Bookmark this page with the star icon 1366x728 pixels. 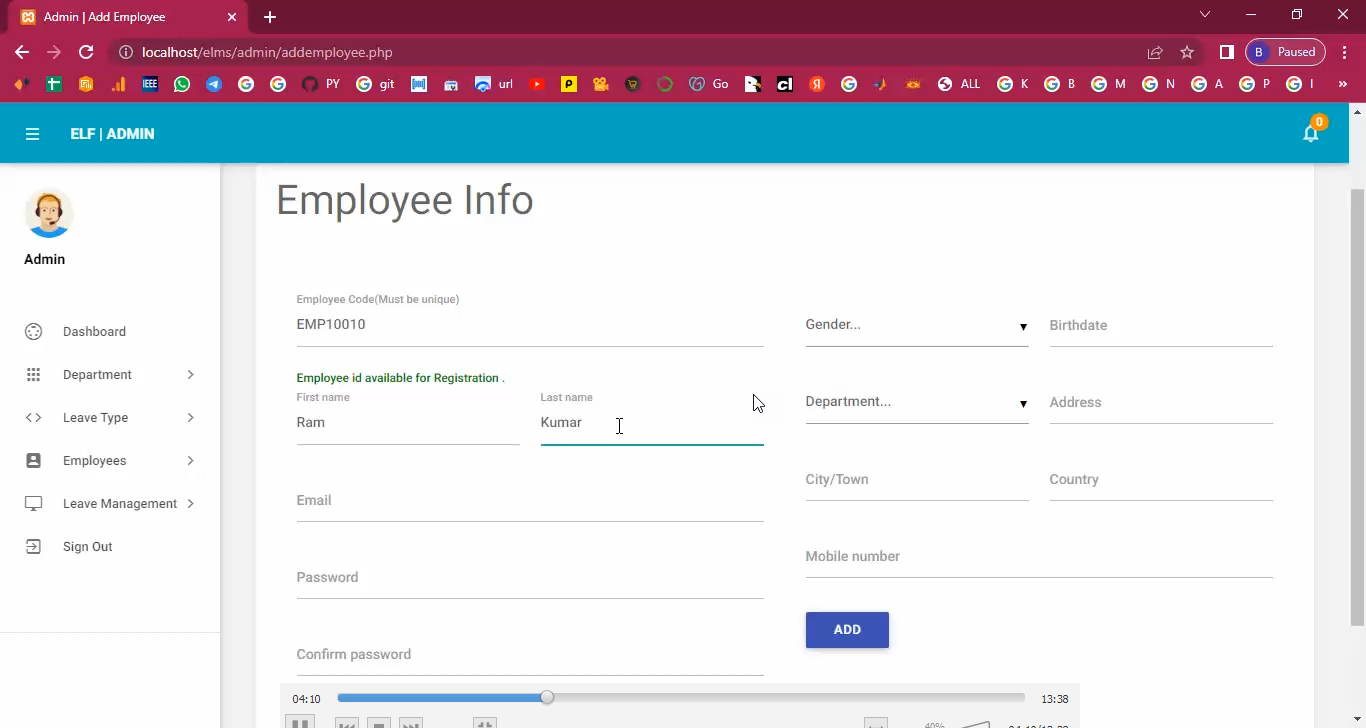coord(1187,52)
